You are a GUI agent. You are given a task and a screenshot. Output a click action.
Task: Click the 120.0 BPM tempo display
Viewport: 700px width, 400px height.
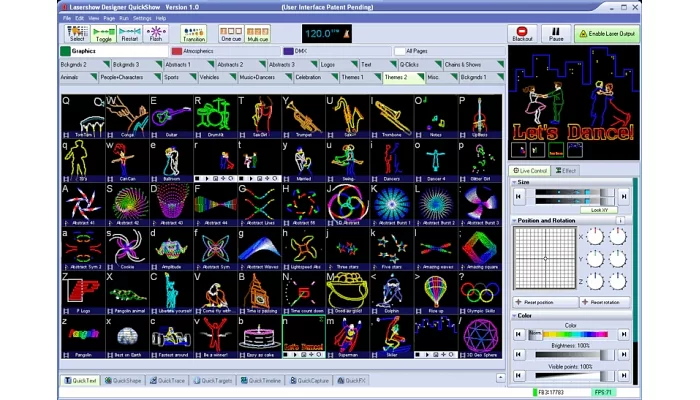click(x=322, y=34)
